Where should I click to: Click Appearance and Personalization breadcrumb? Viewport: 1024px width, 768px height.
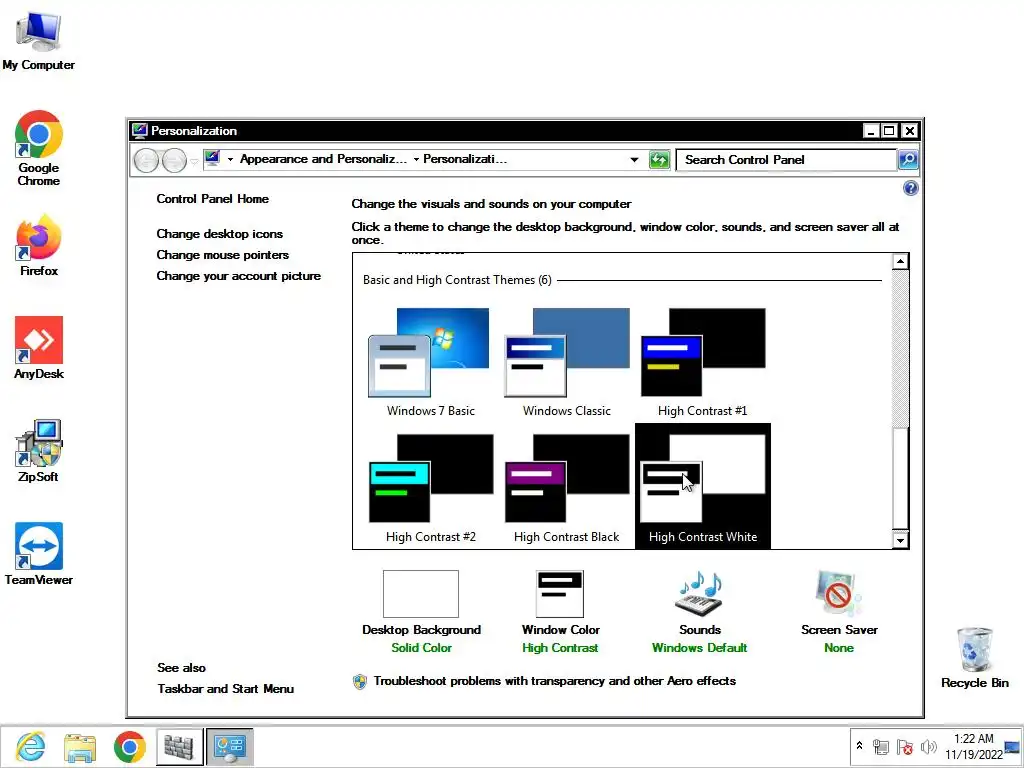point(323,159)
